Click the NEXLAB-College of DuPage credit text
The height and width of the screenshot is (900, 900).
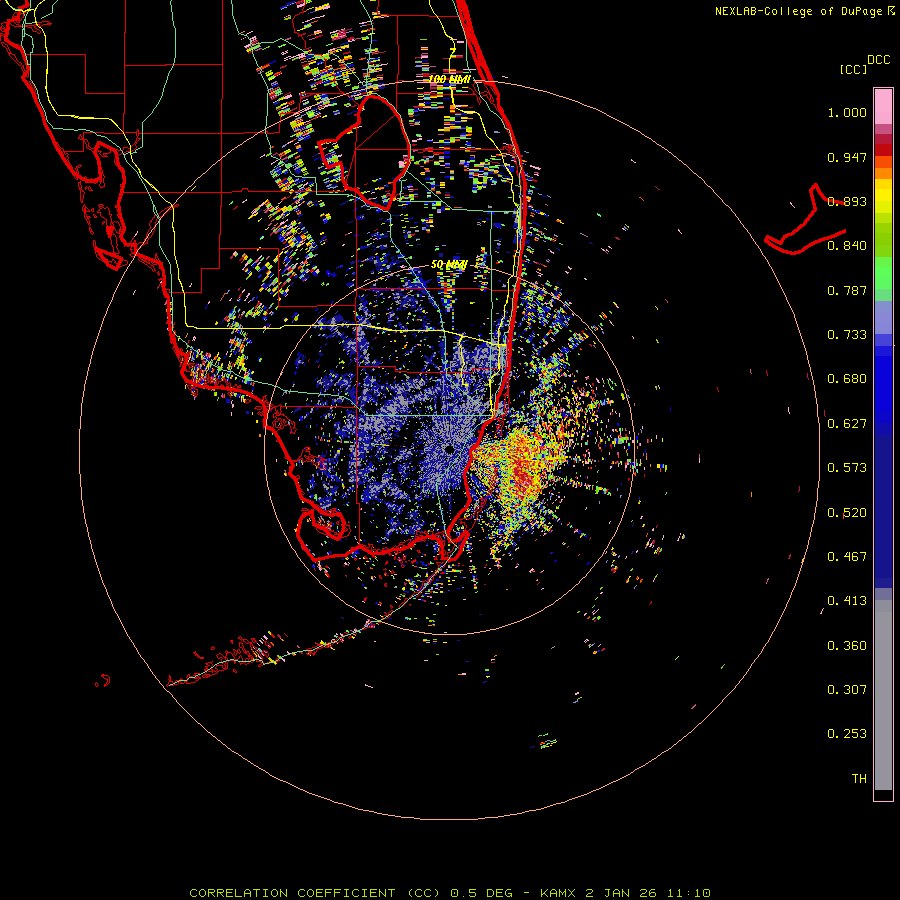(x=798, y=11)
